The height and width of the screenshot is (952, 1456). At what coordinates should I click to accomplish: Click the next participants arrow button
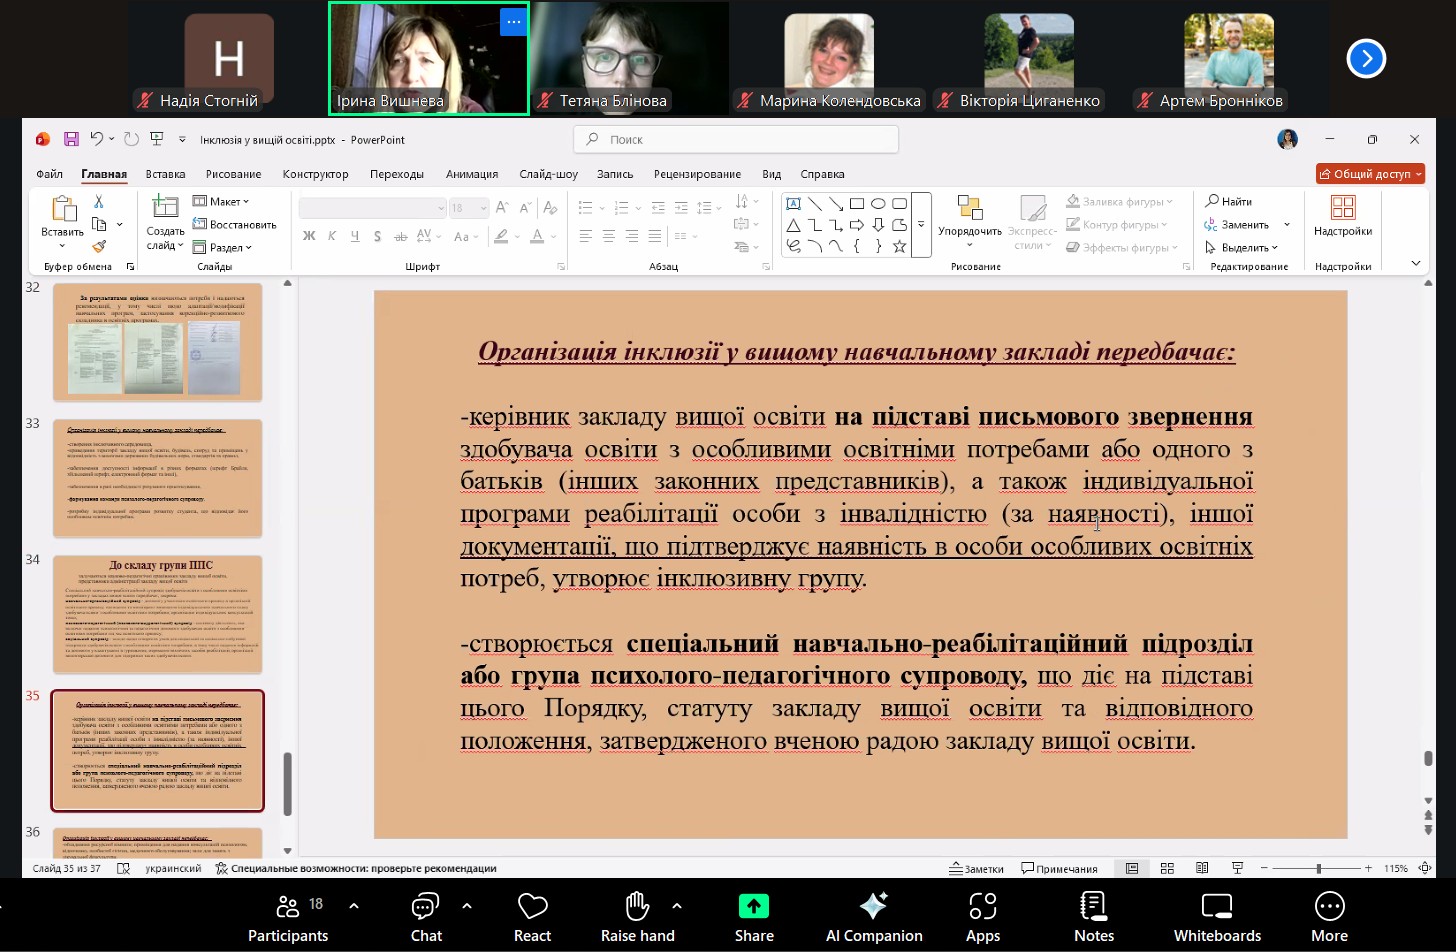[x=1366, y=59]
